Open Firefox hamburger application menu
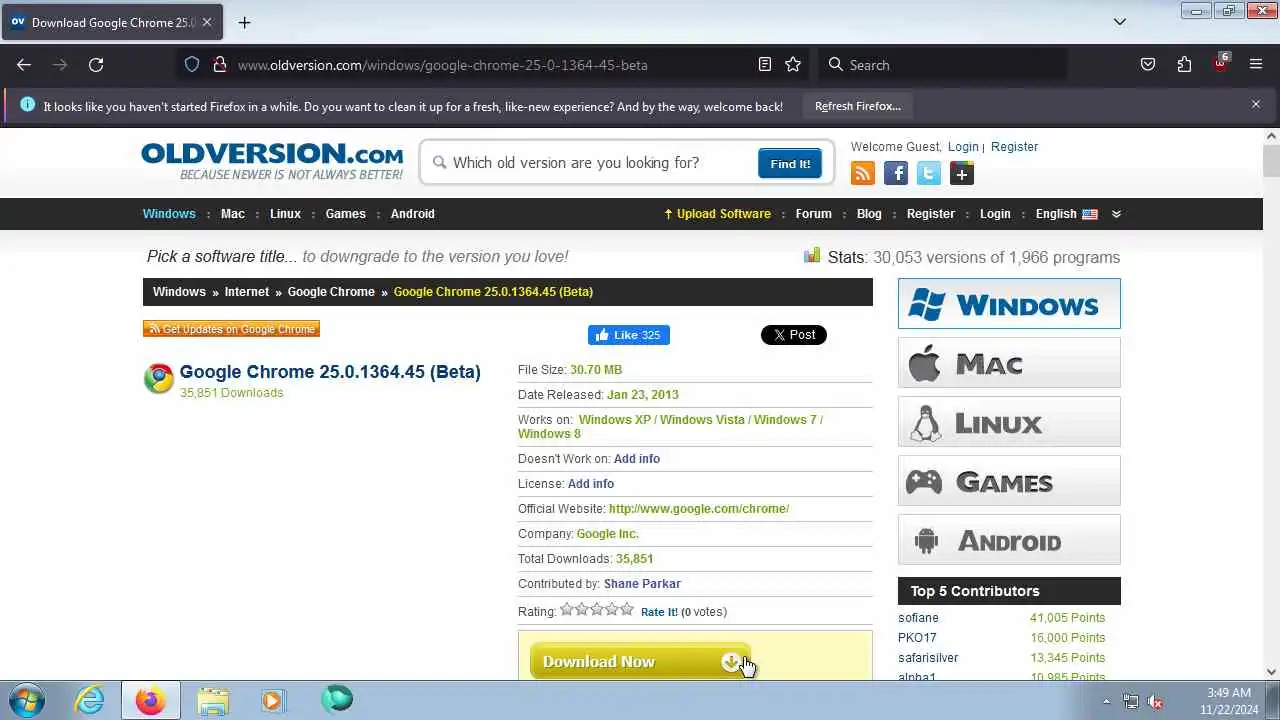Viewport: 1280px width, 720px height. click(x=1256, y=64)
